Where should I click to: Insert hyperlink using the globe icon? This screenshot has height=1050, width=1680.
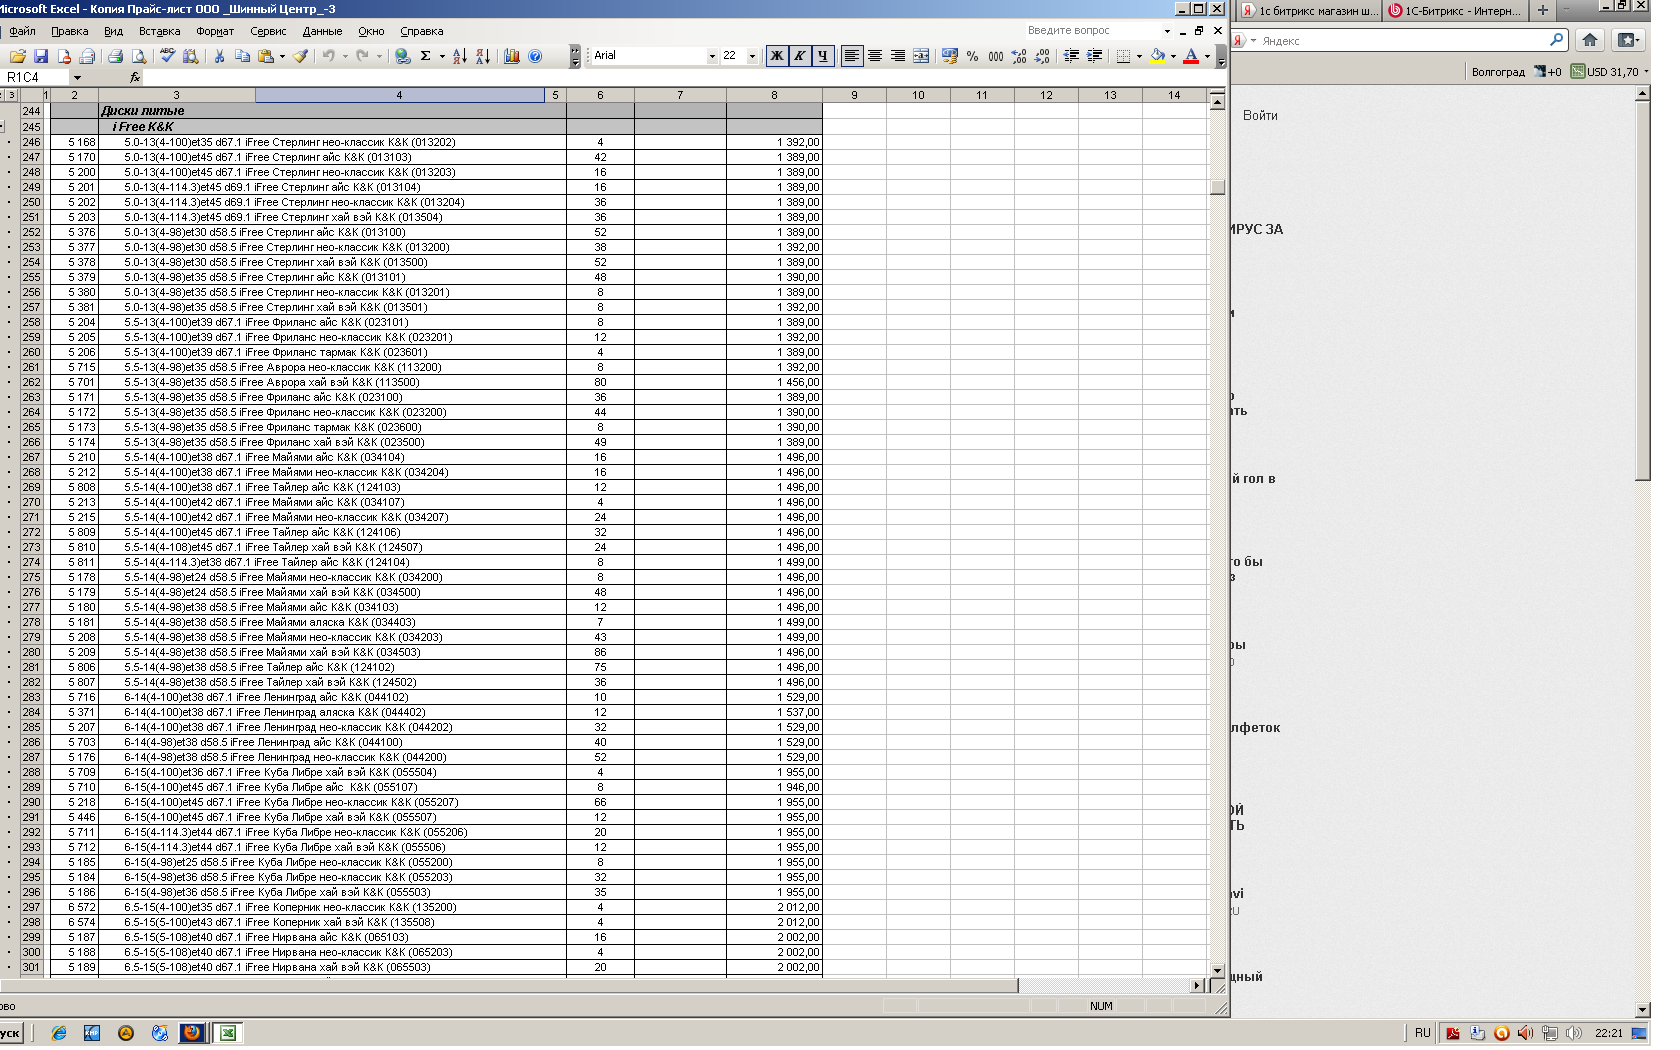point(402,56)
